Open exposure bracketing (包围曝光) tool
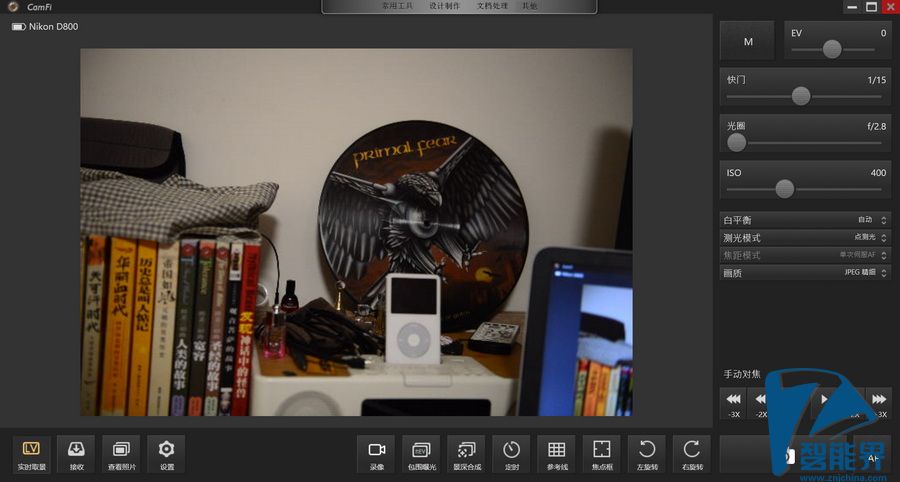900x482 pixels. (x=421, y=454)
